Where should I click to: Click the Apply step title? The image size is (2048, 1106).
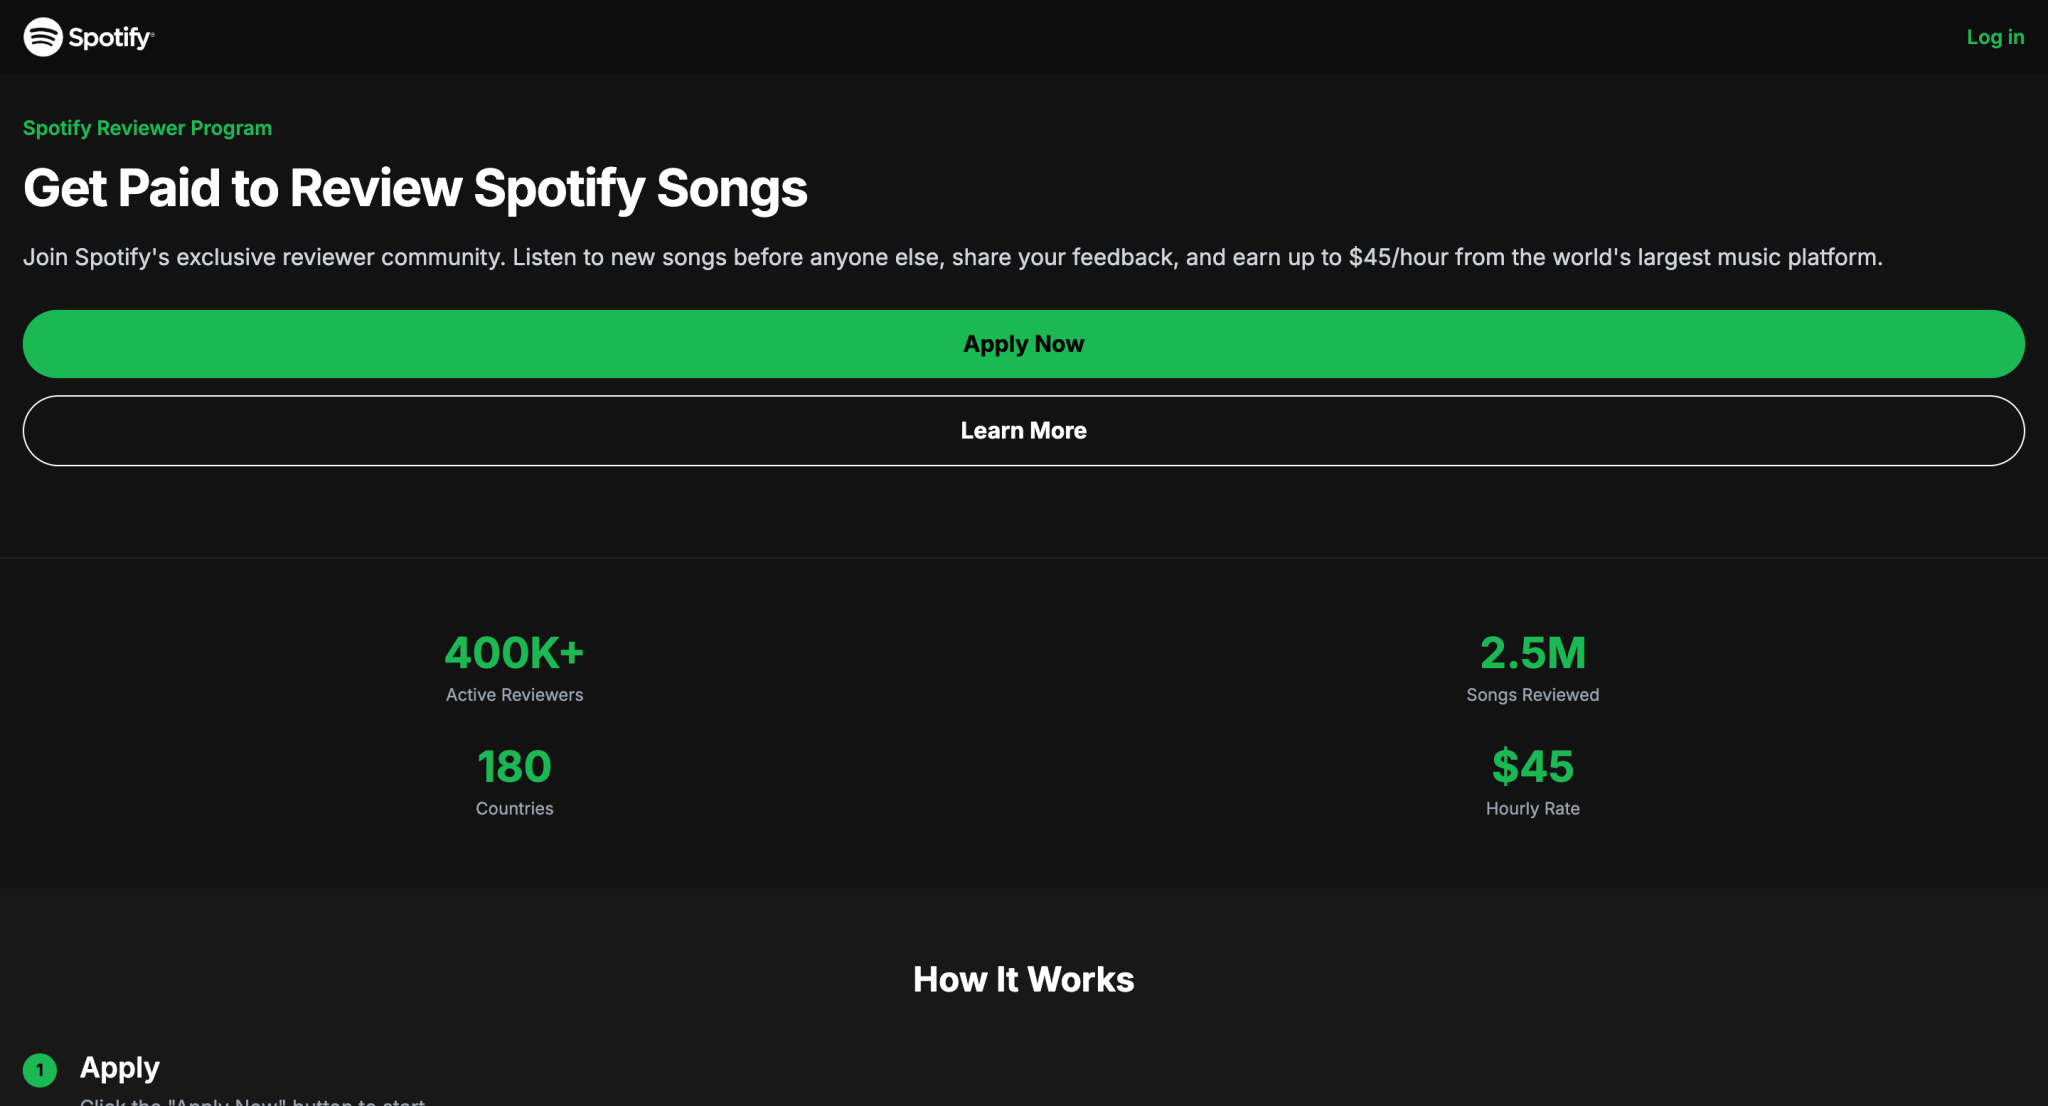point(120,1068)
